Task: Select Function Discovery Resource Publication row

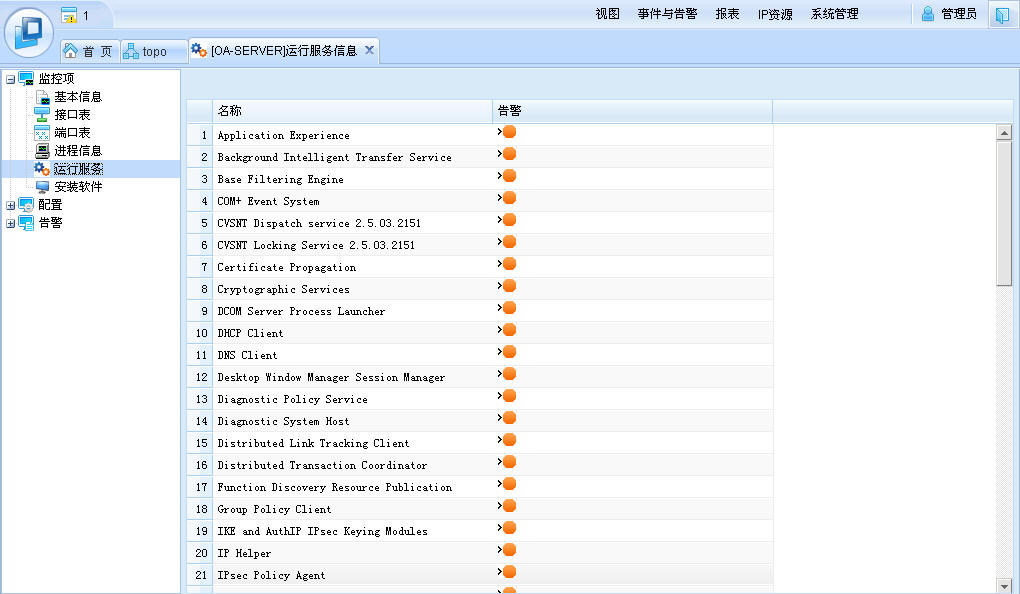Action: tap(480, 487)
